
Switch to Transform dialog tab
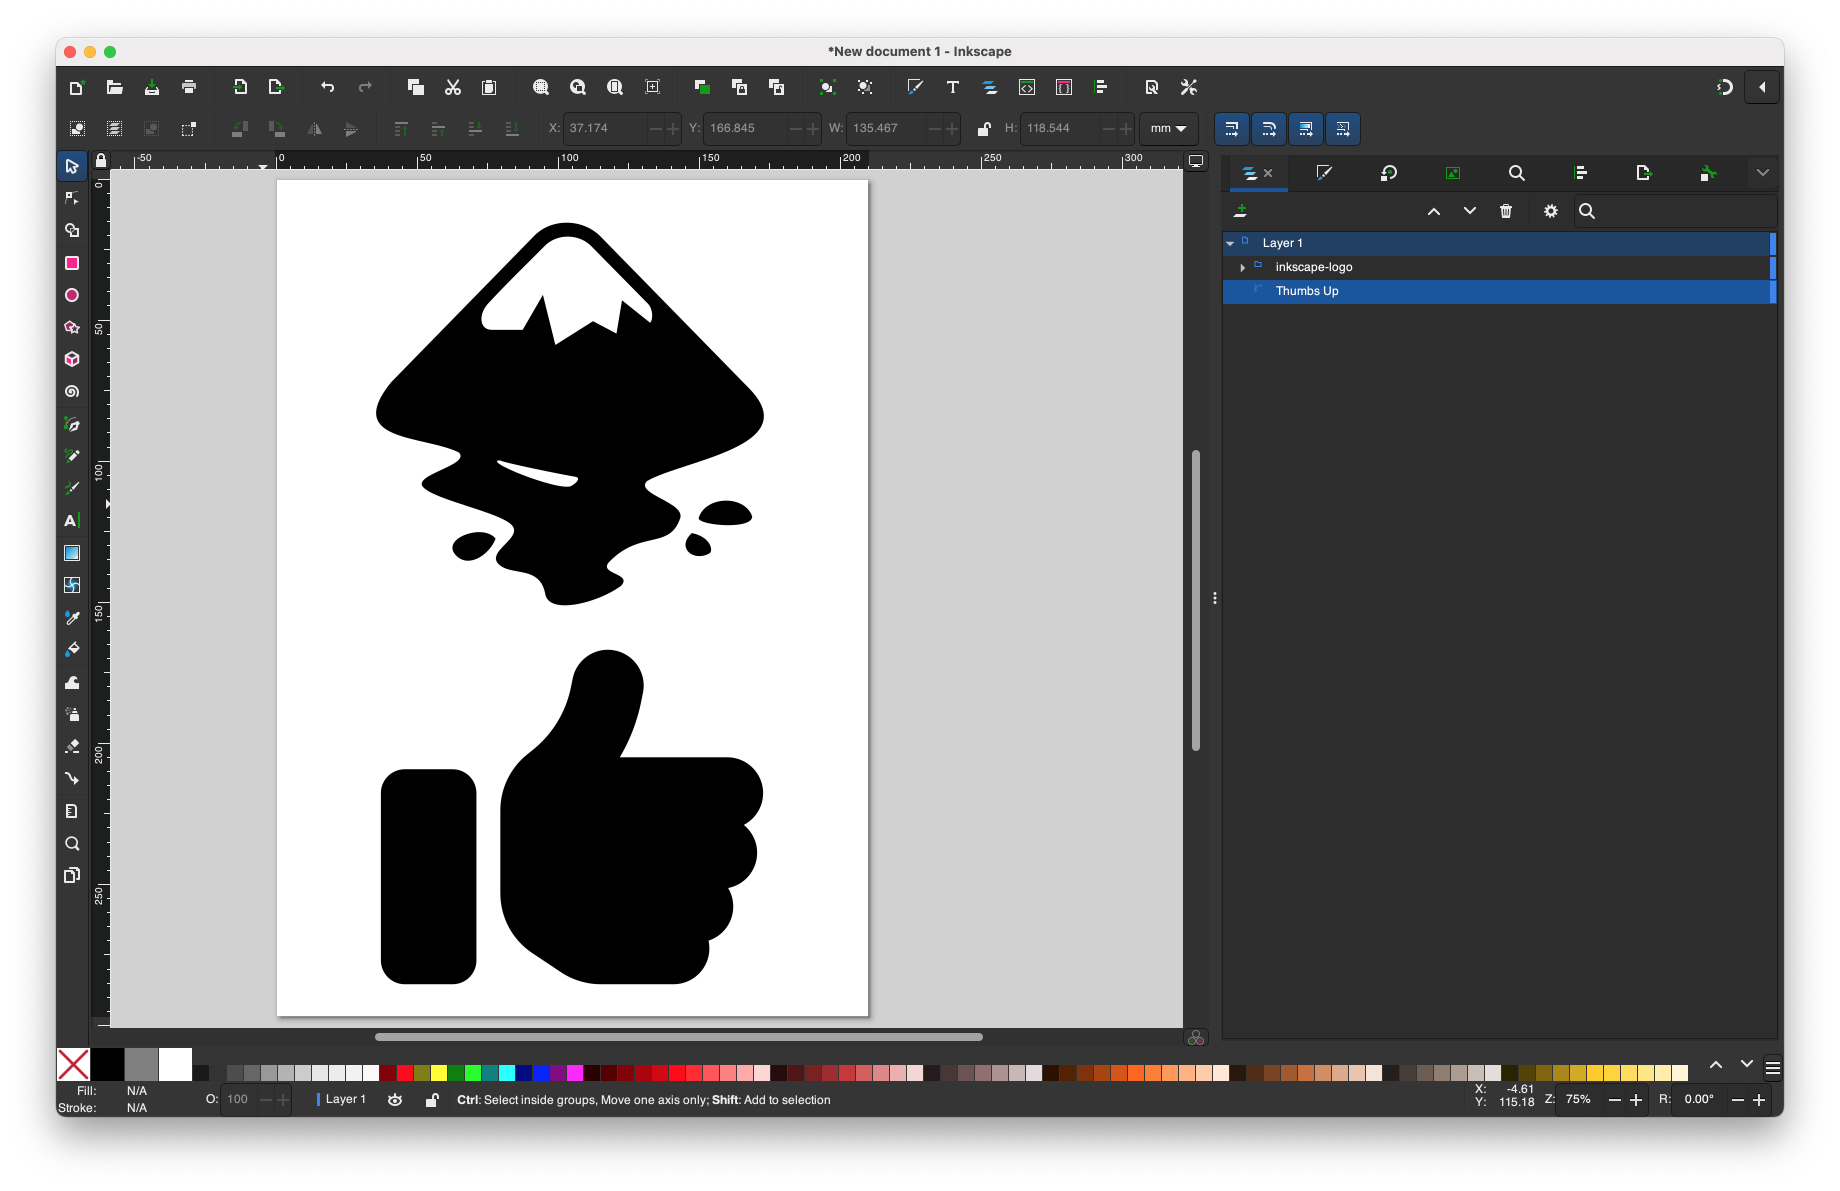coord(1389,173)
